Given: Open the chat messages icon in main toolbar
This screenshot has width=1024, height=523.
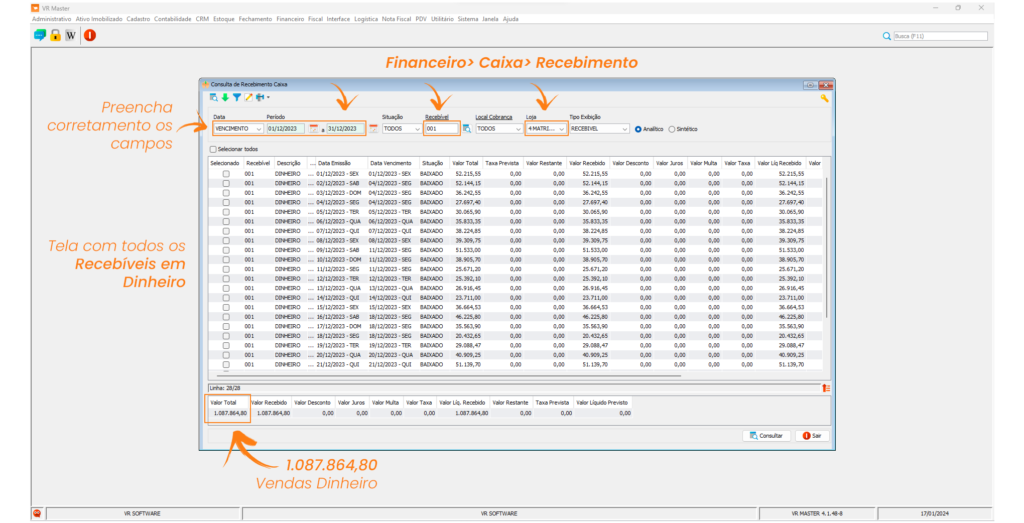Looking at the screenshot, I should 40,35.
